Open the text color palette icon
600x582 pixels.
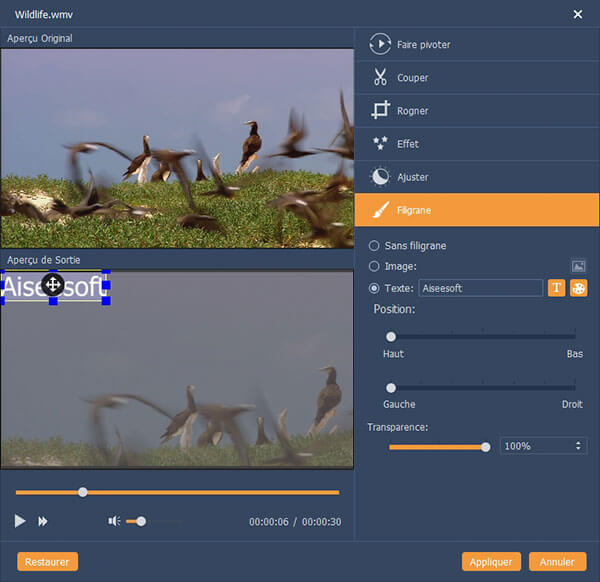point(578,288)
